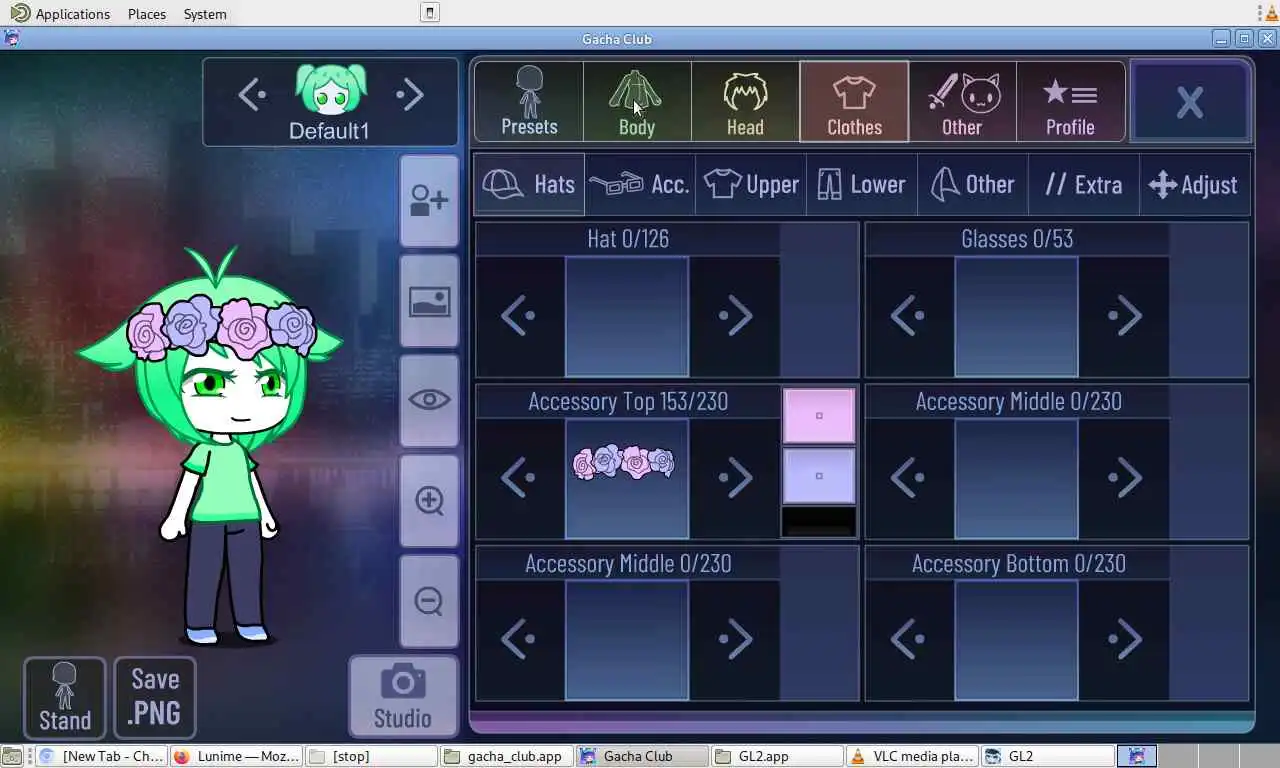Go to next Hat option
Screen dimensions: 1280x768
(x=735, y=316)
